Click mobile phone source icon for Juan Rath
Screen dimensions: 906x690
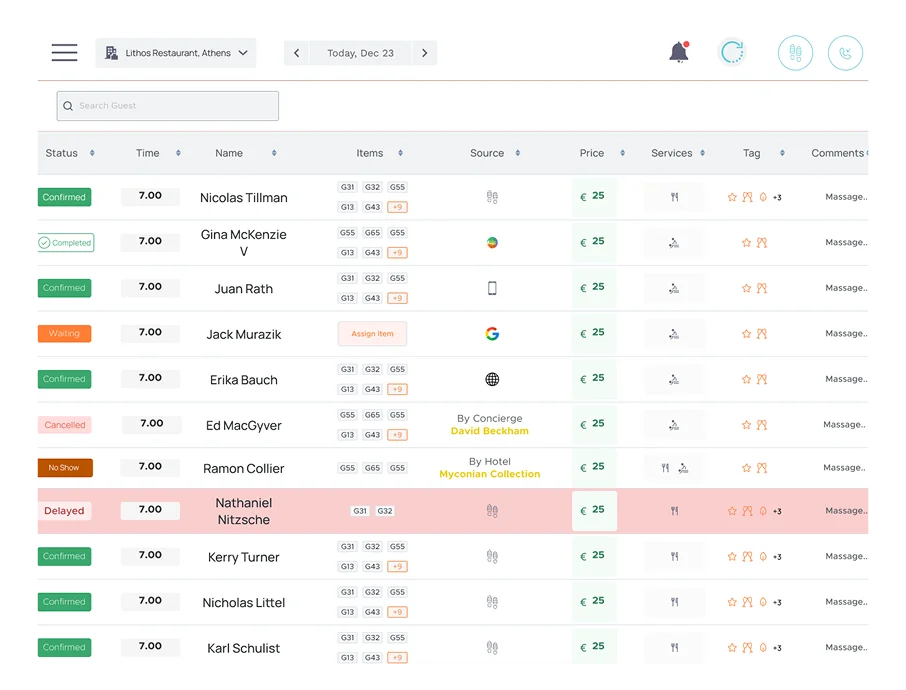point(492,288)
